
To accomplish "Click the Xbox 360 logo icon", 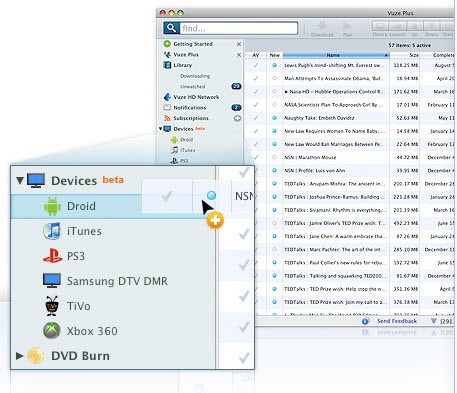I will (x=52, y=331).
